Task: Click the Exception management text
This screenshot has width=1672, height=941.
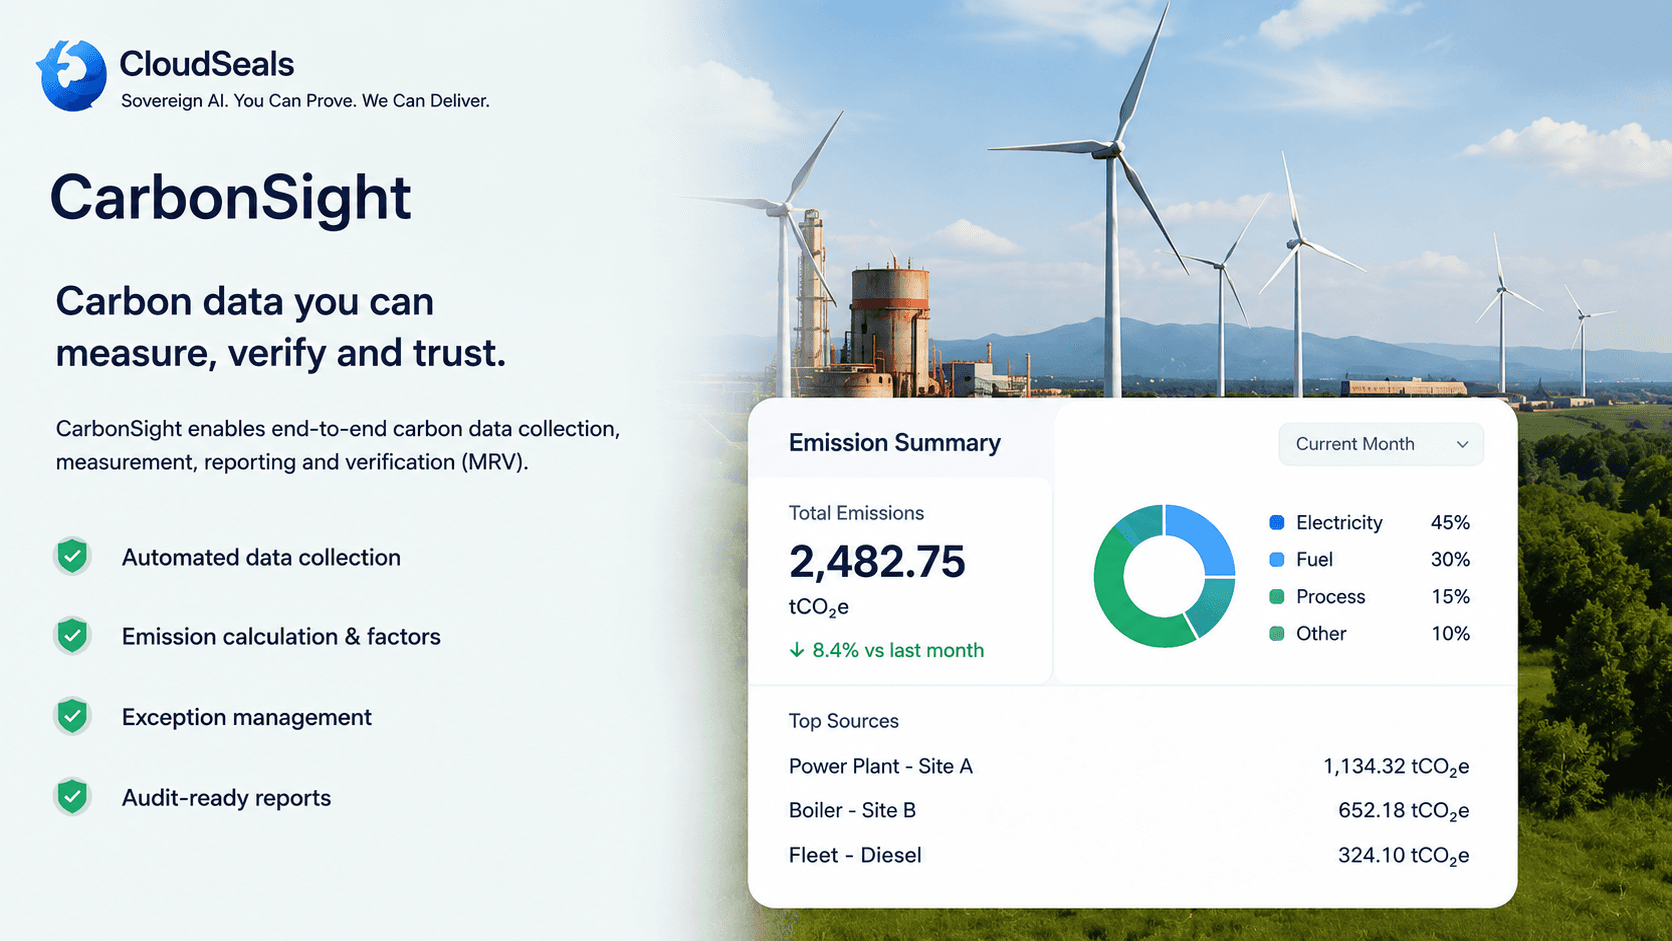Action: click(247, 717)
